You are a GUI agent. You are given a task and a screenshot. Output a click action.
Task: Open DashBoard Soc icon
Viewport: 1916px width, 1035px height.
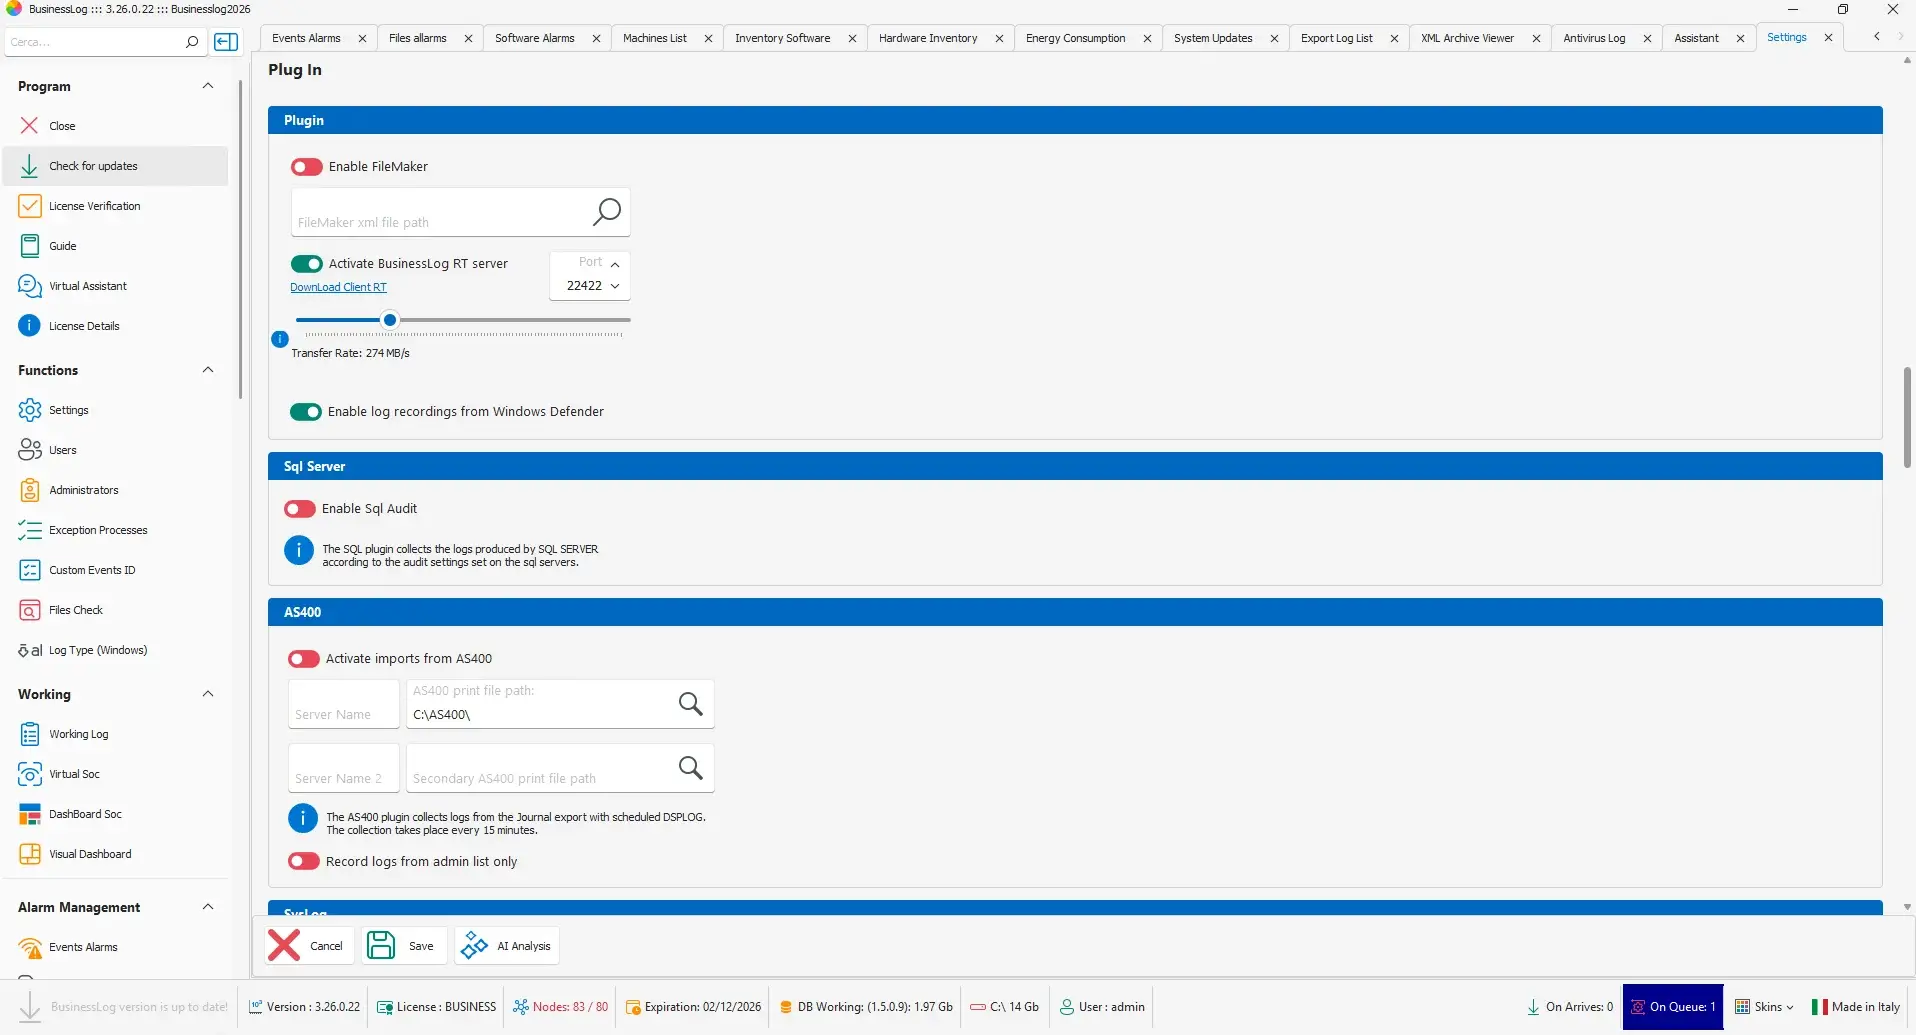pyautogui.click(x=30, y=814)
